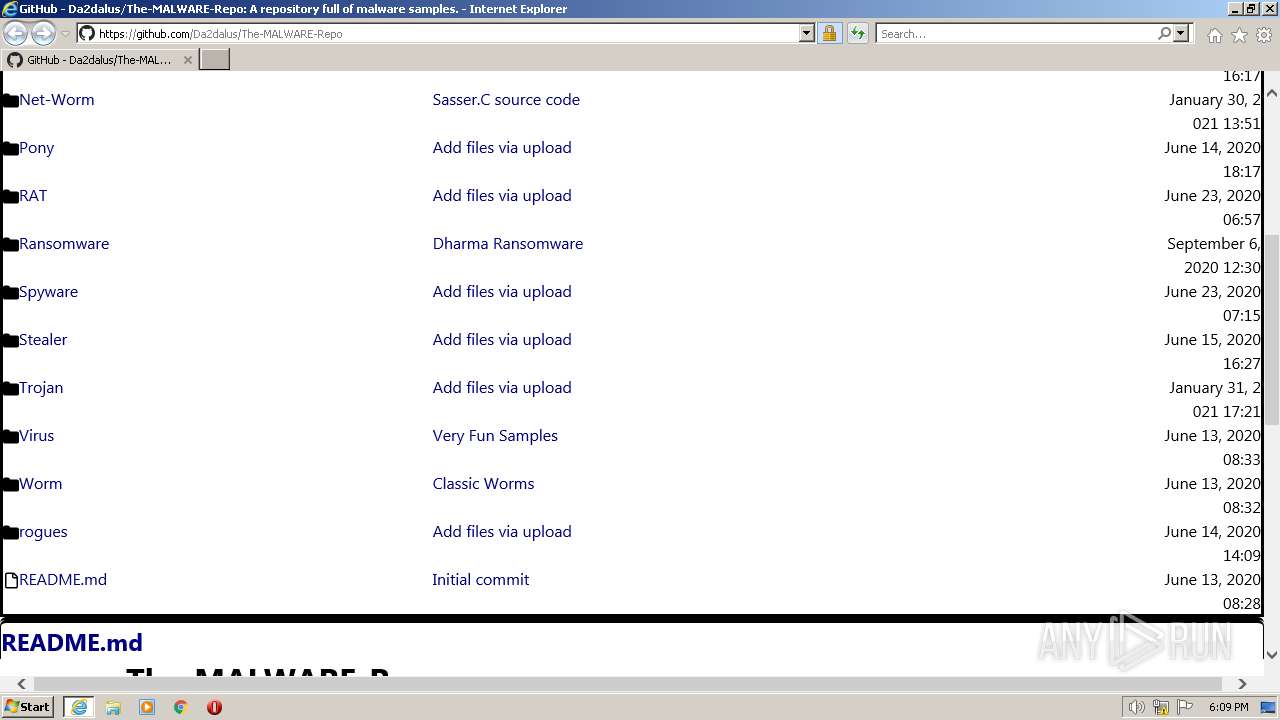Open the Trojan folder
Screen dimensions: 1280x720
pyautogui.click(x=41, y=388)
